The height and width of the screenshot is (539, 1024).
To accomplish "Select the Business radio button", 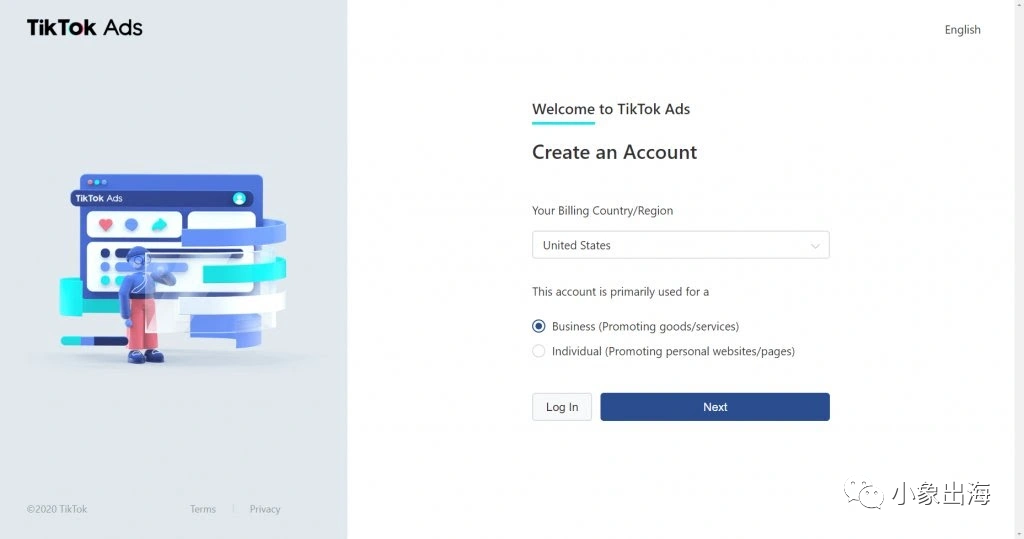I will [538, 326].
